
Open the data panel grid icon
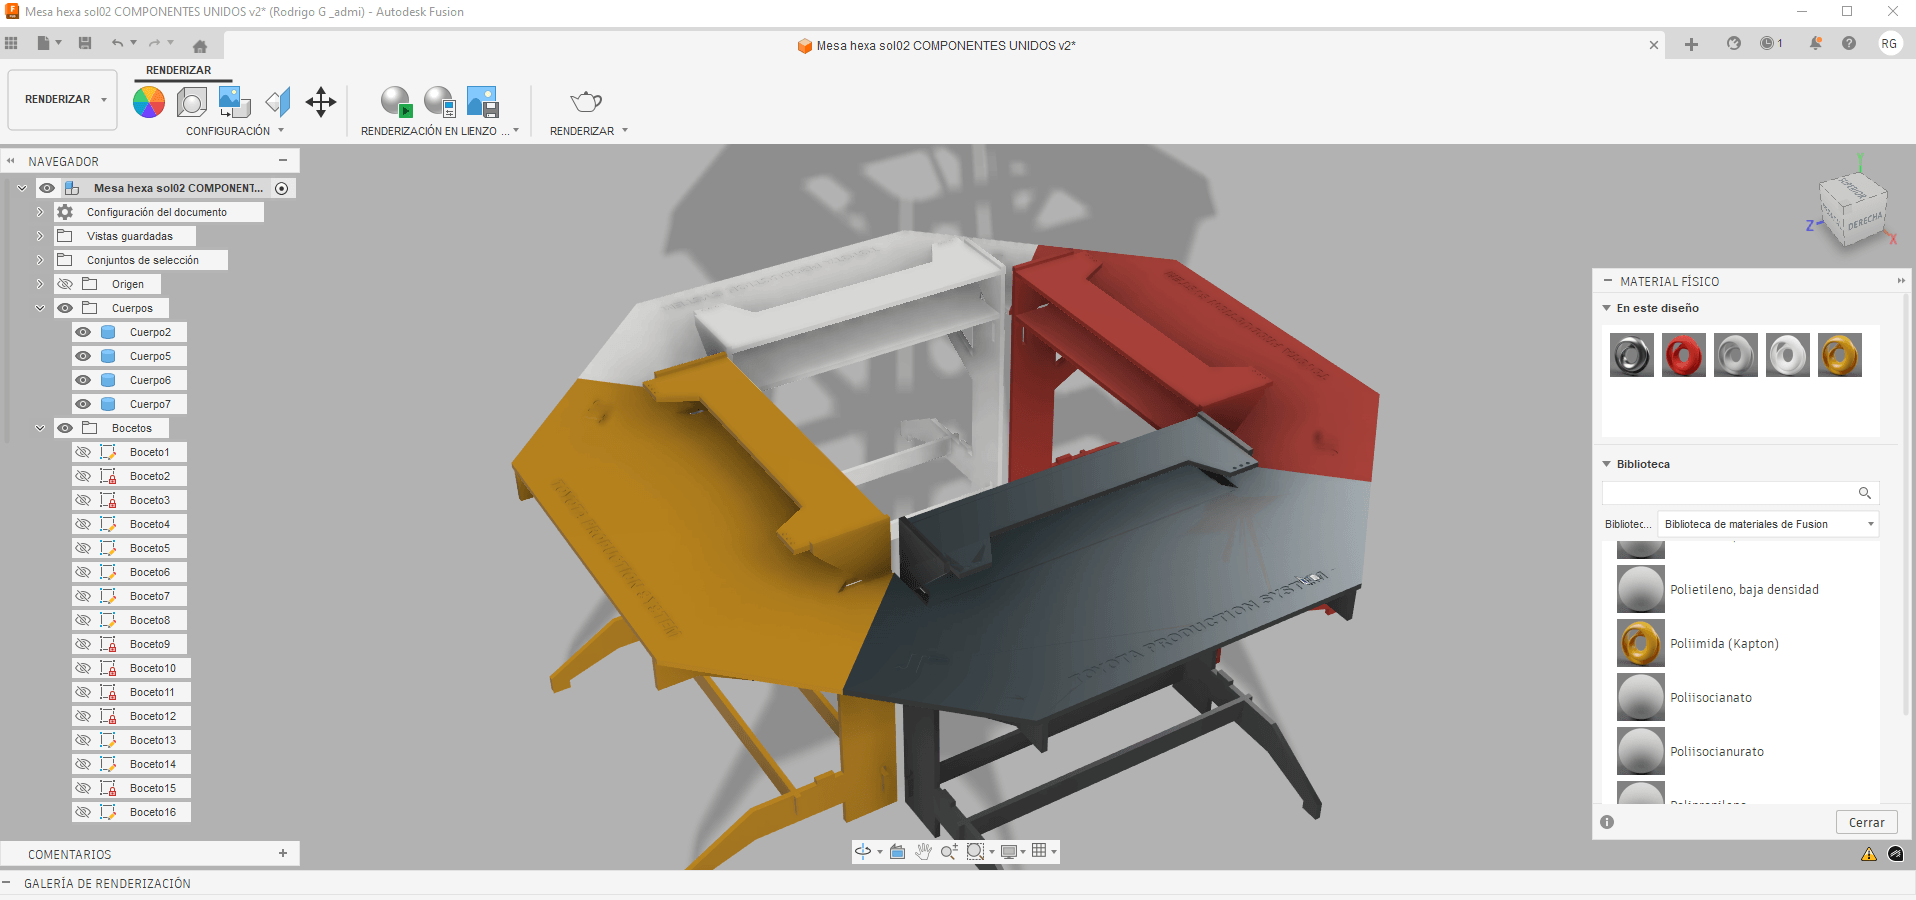[12, 43]
